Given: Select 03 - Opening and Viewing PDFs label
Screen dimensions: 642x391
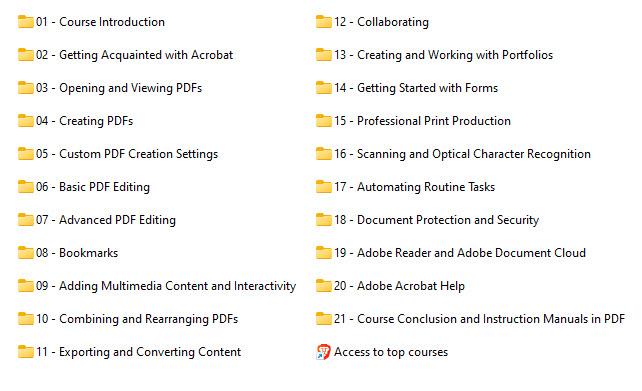Looking at the screenshot, I should click(119, 88).
